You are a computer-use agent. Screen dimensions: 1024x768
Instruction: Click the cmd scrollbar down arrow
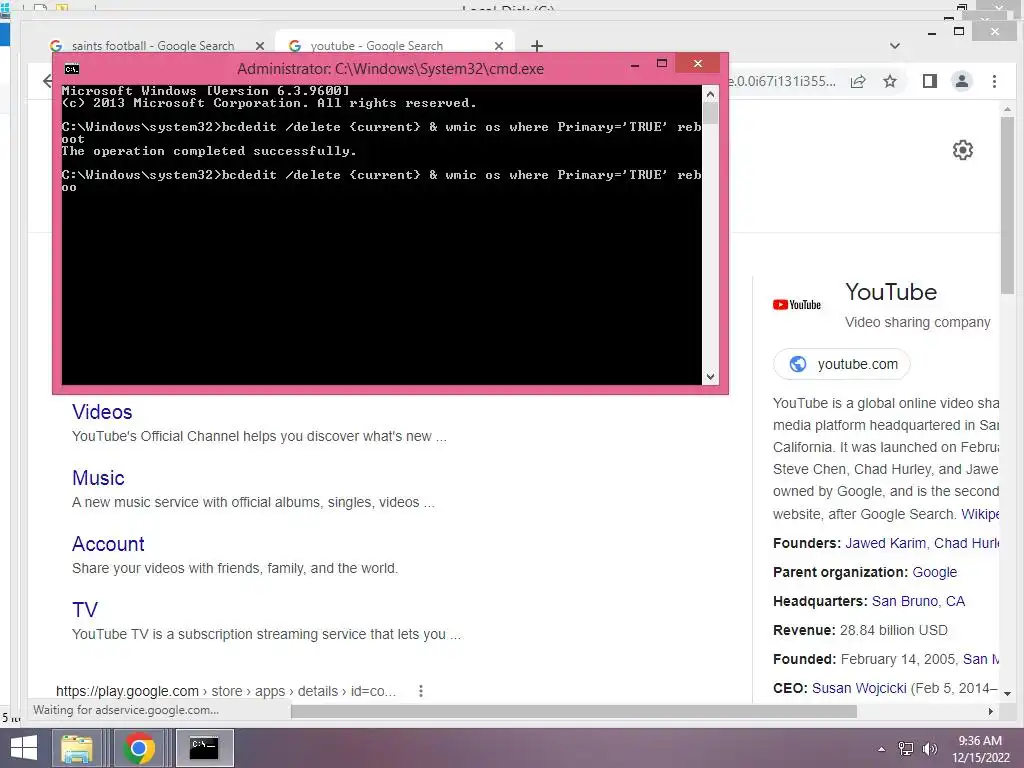click(710, 377)
